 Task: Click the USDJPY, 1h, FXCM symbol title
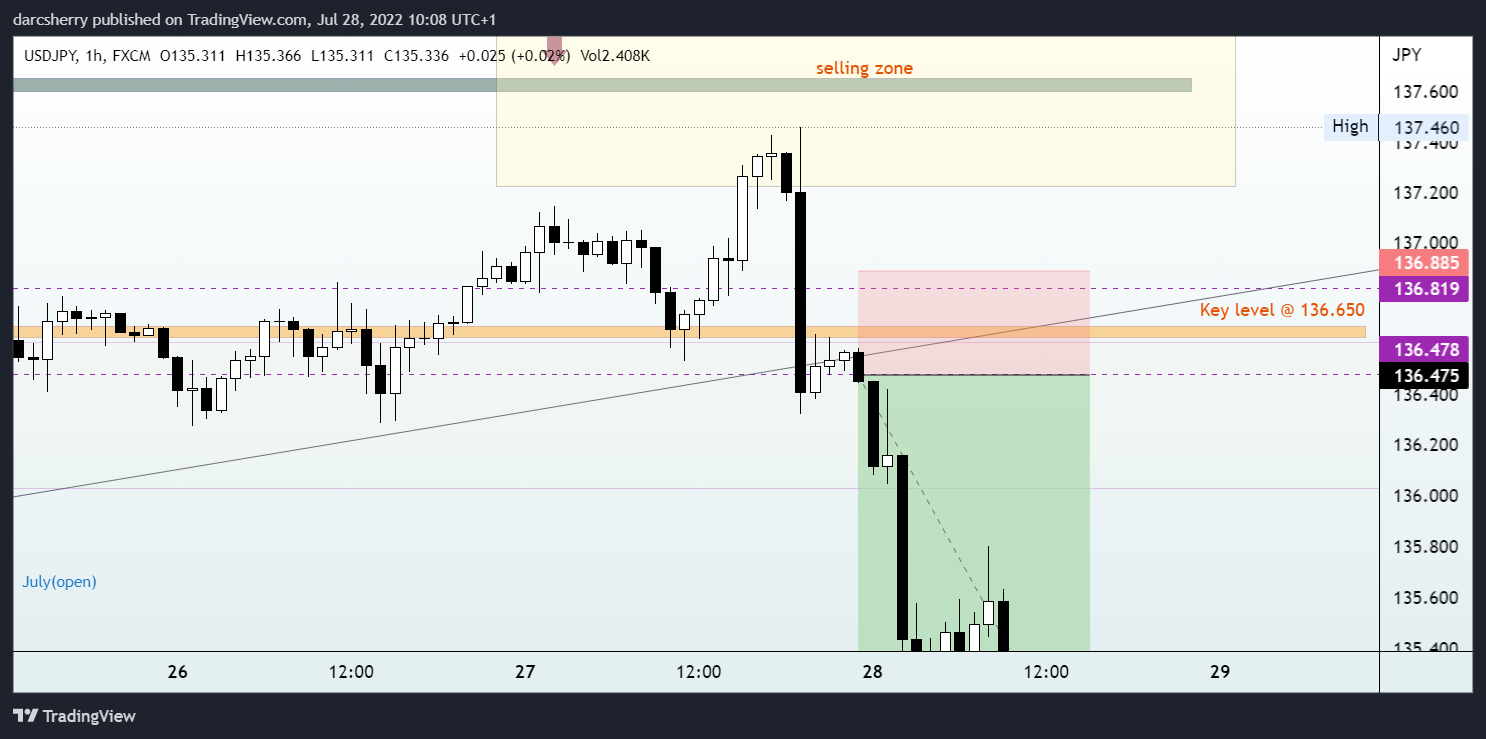tap(89, 56)
